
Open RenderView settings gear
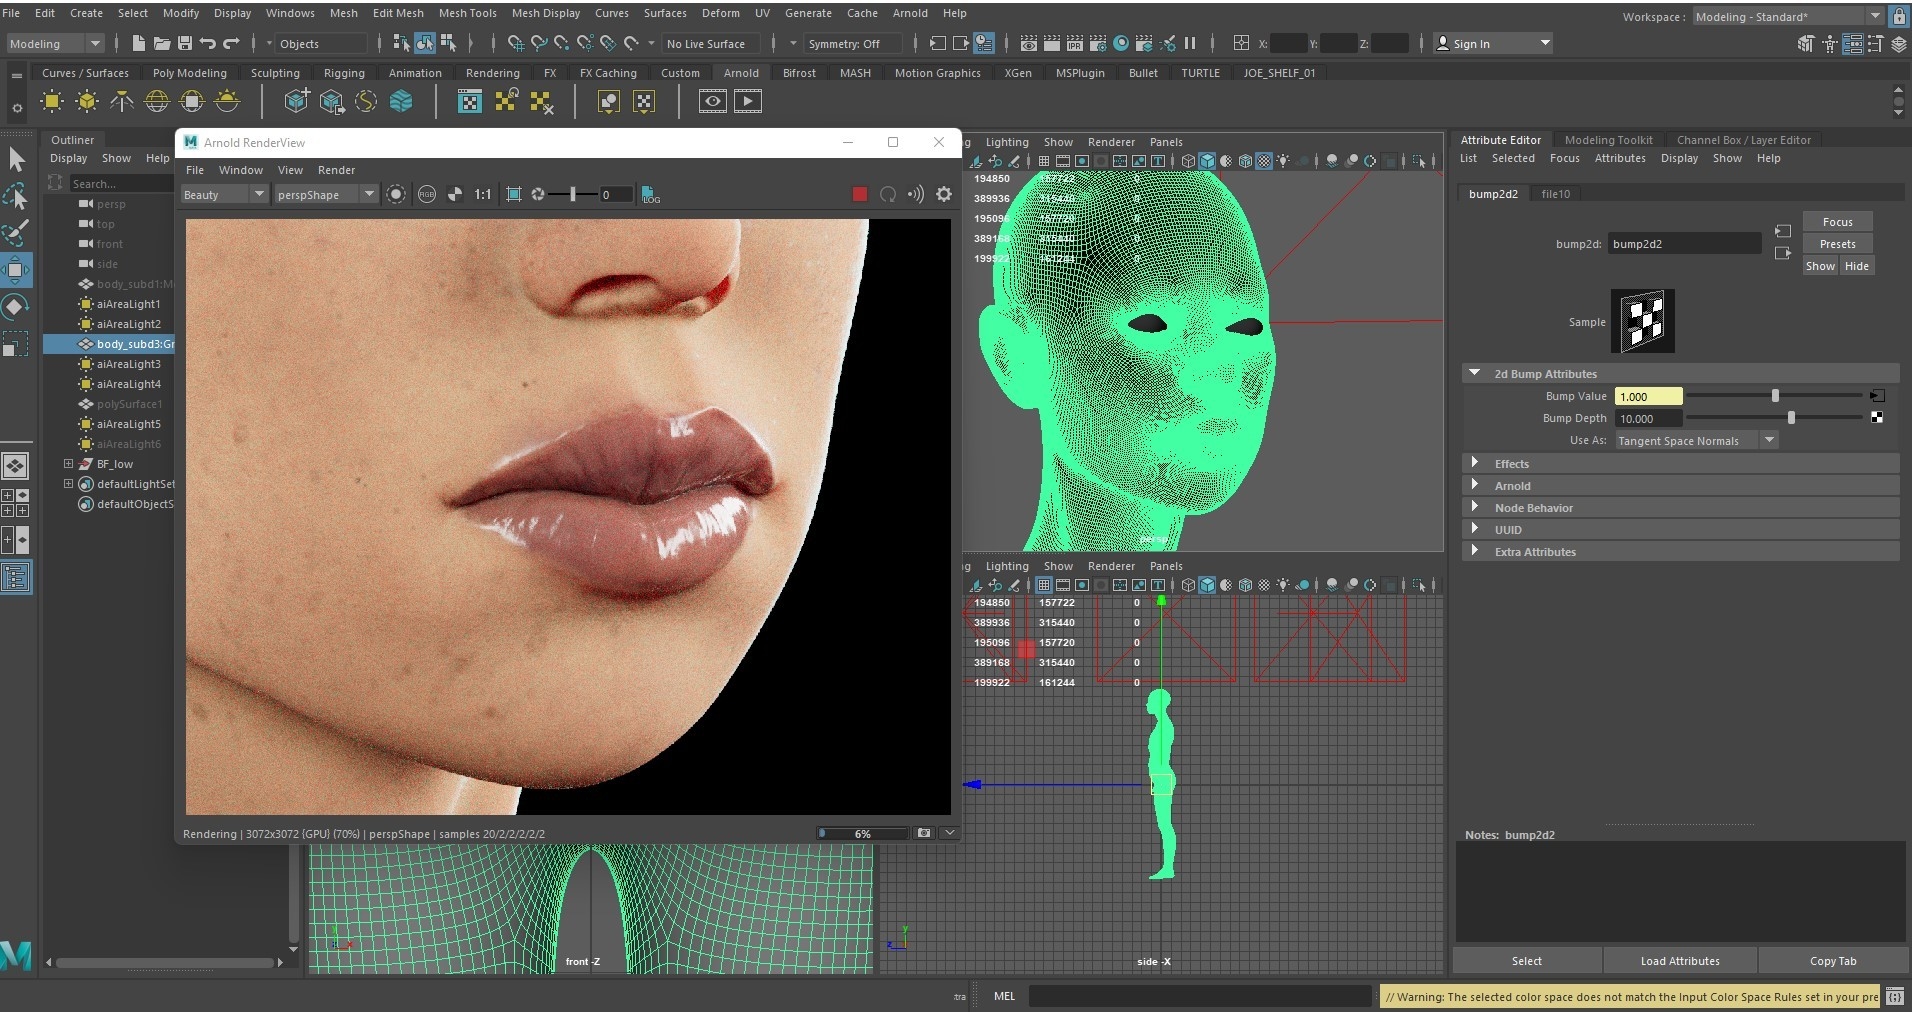[944, 194]
